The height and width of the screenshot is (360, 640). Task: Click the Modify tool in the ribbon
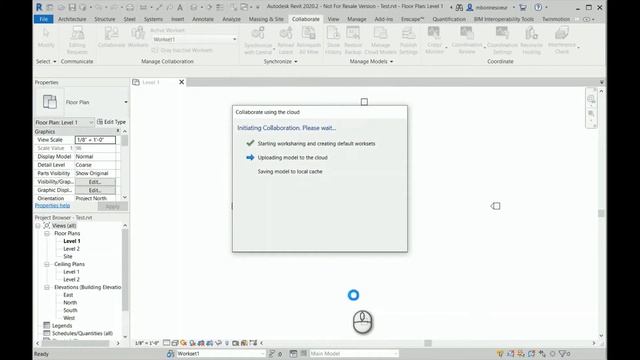click(46, 37)
